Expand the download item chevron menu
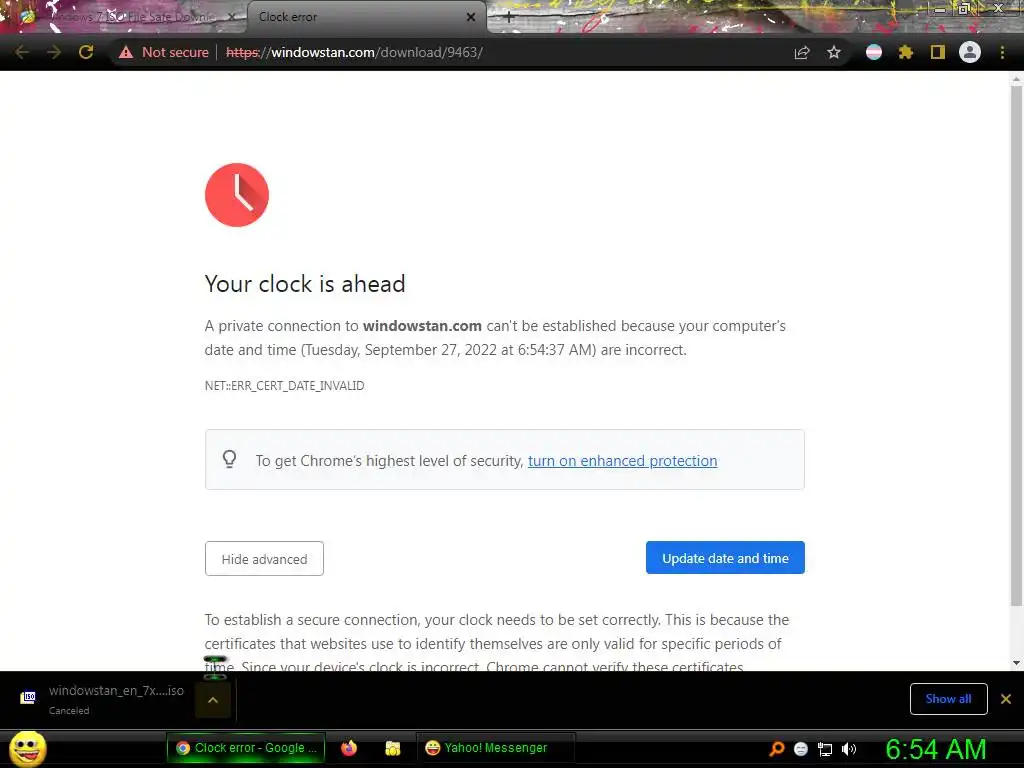The image size is (1024, 768). pyautogui.click(x=213, y=699)
